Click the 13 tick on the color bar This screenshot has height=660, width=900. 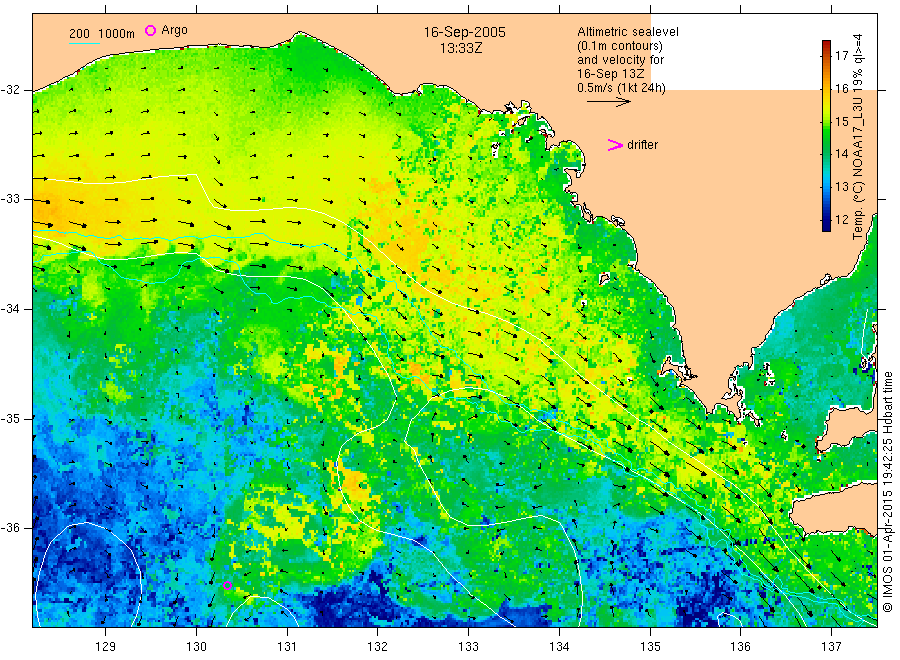point(842,187)
